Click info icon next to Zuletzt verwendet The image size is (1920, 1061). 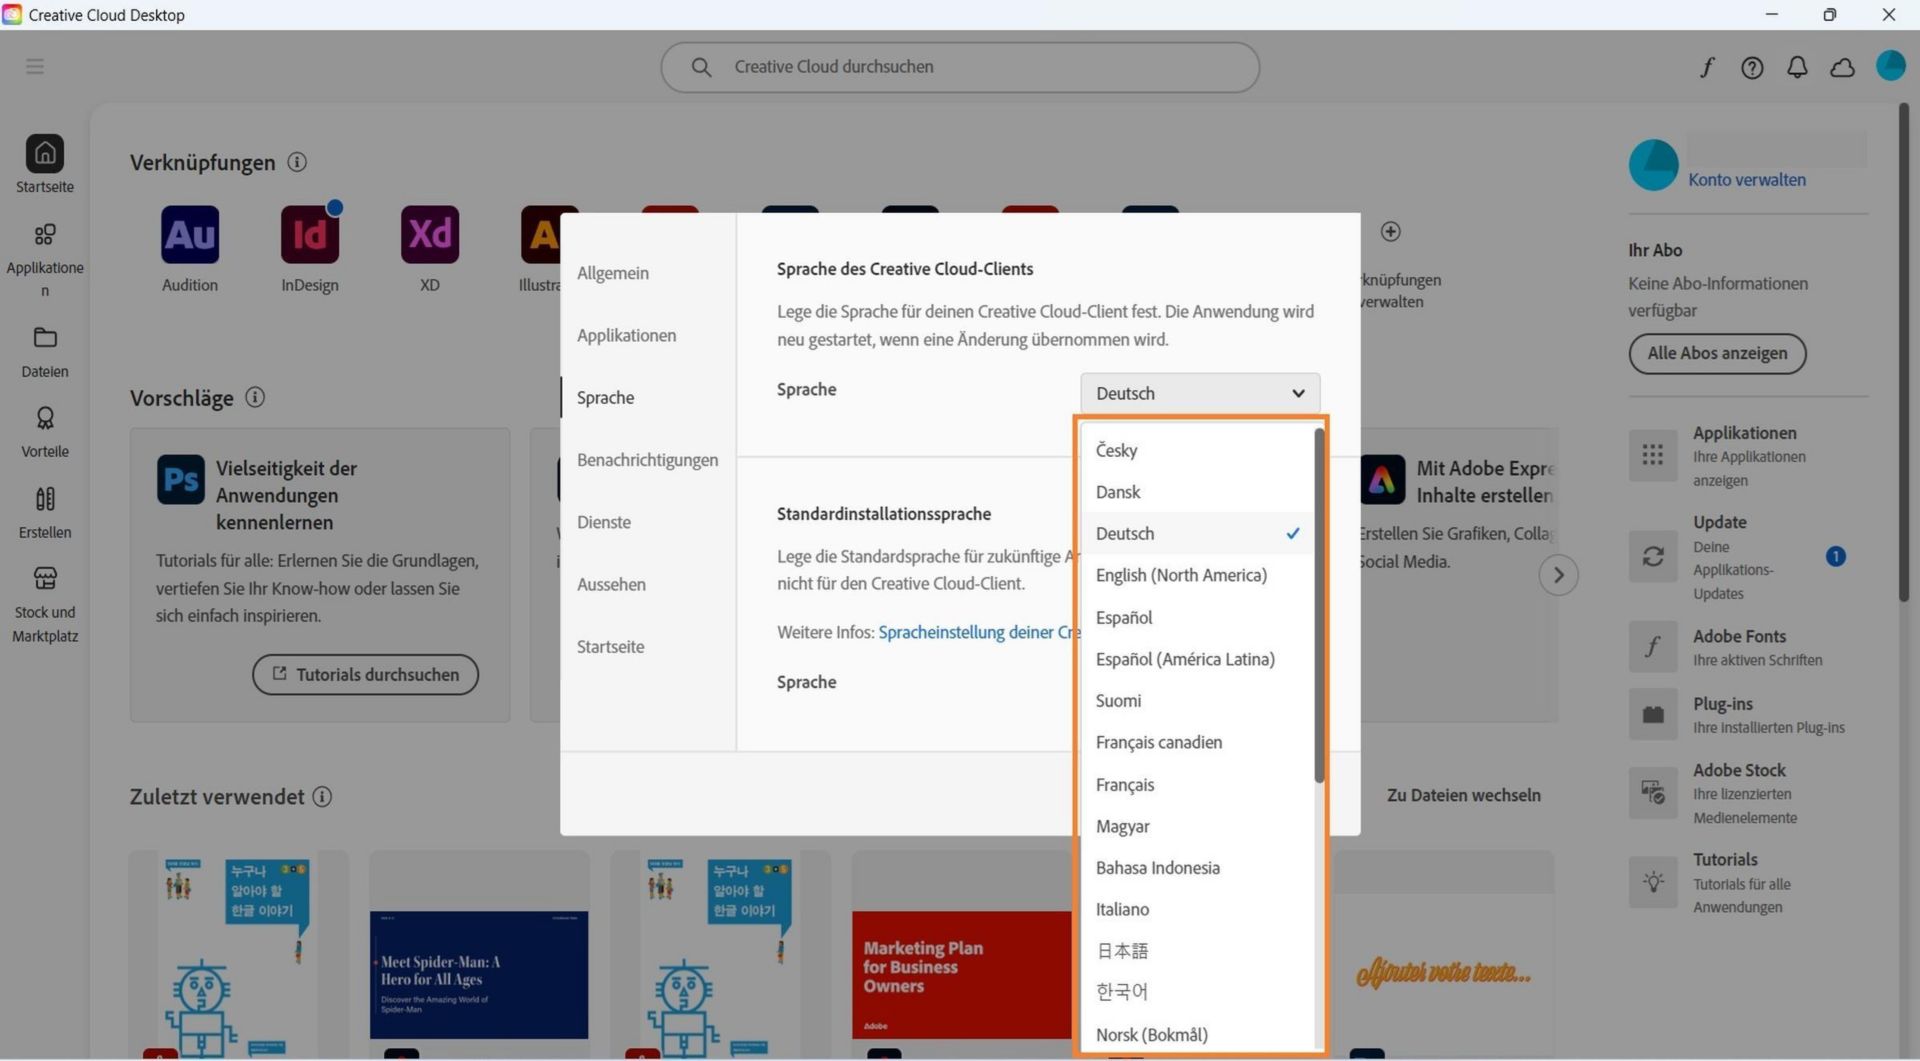tap(322, 797)
